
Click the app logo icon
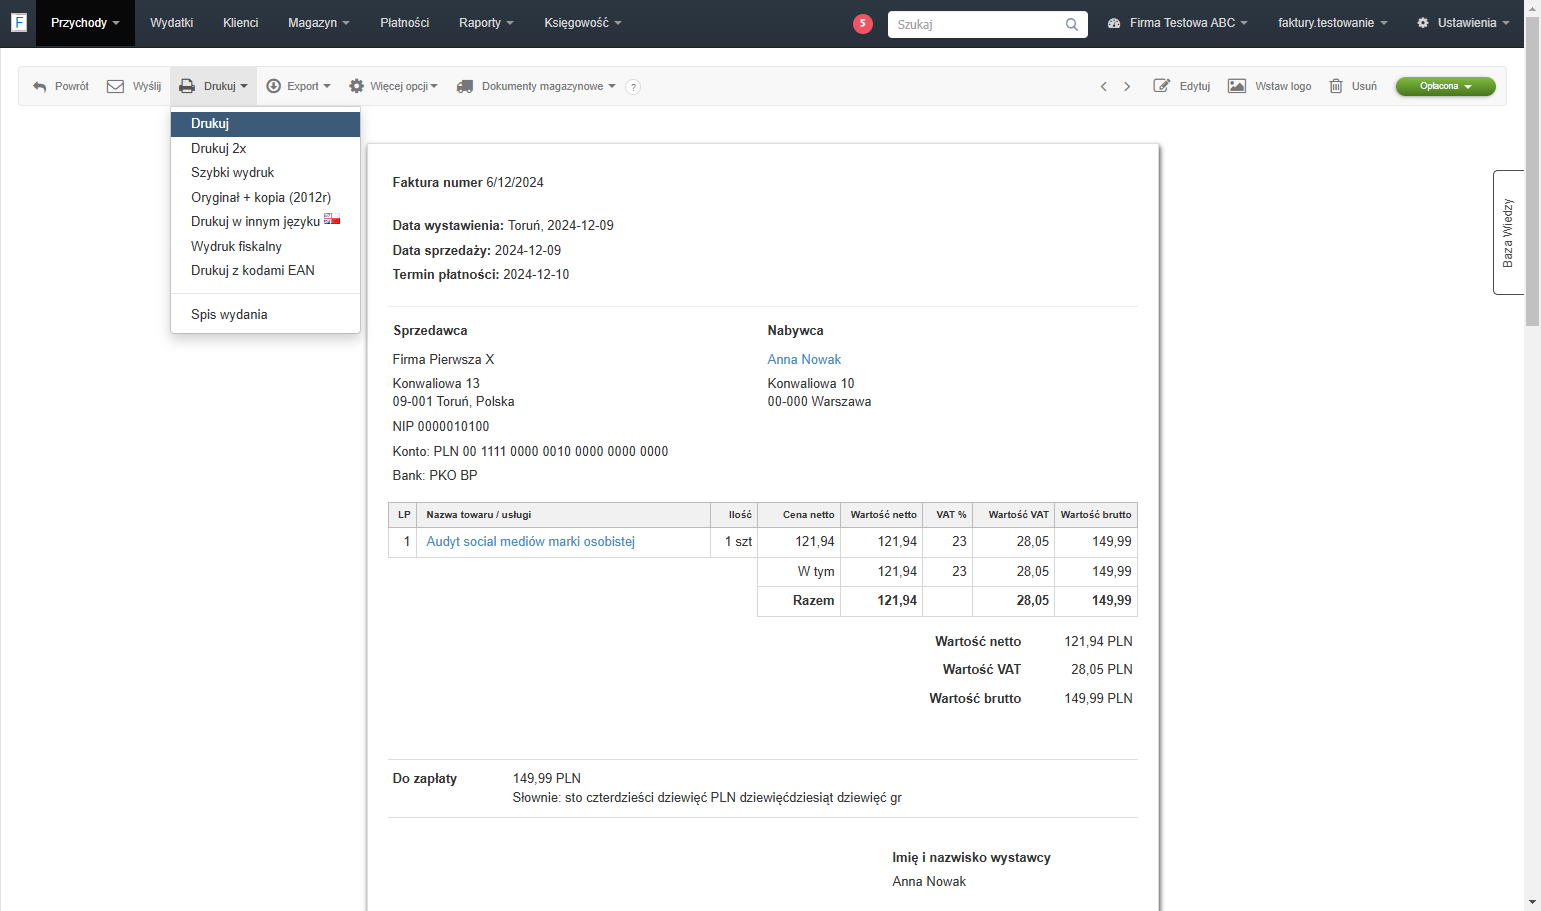tap(18, 22)
